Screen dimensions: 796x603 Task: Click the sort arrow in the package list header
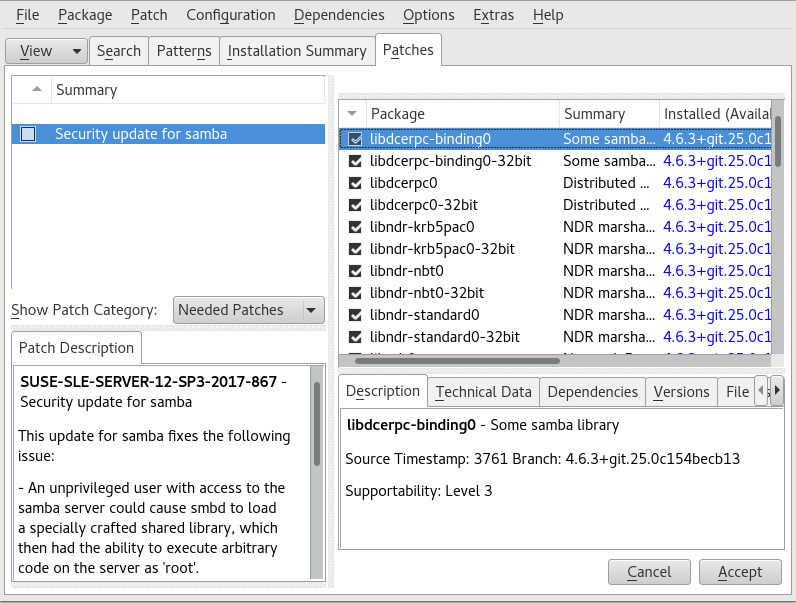click(x=353, y=114)
